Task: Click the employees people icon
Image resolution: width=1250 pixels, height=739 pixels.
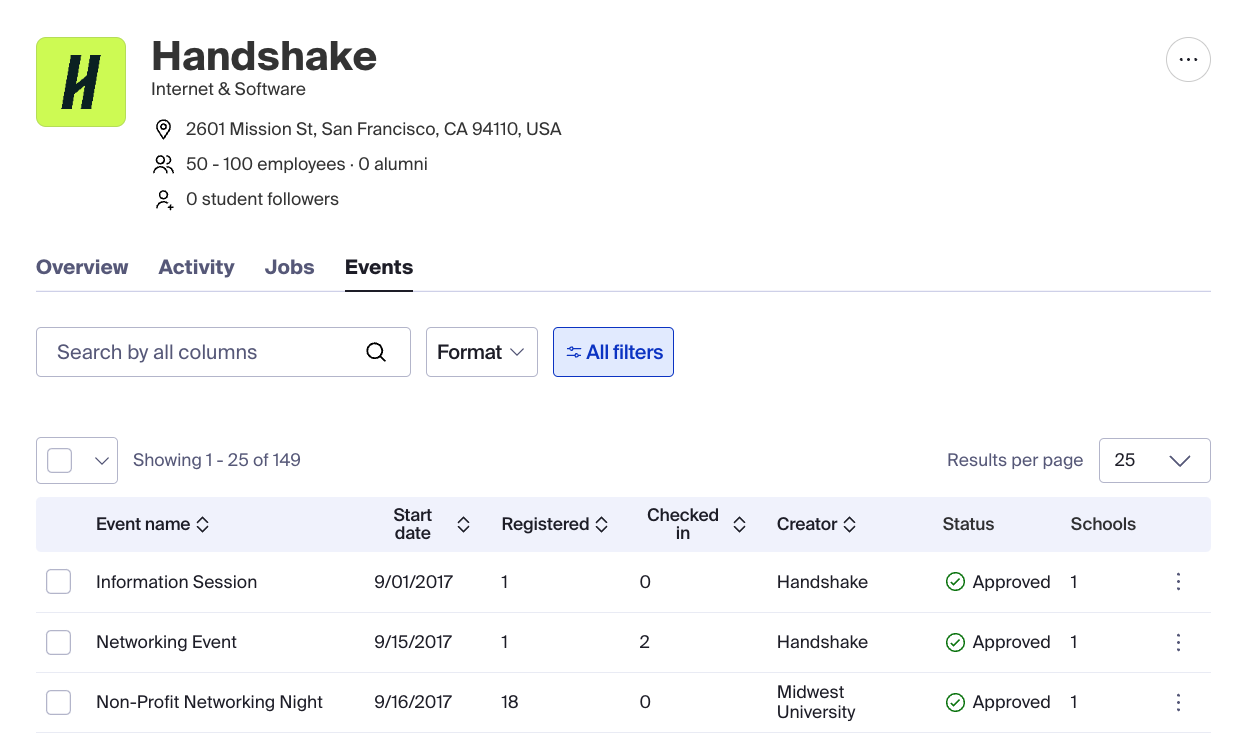Action: 164,164
